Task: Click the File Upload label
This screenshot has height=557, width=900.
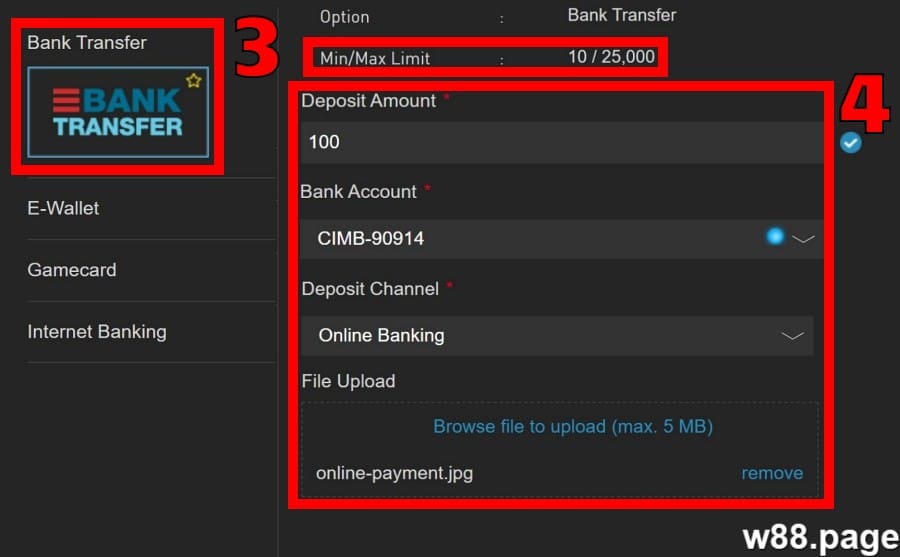Action: [x=348, y=381]
